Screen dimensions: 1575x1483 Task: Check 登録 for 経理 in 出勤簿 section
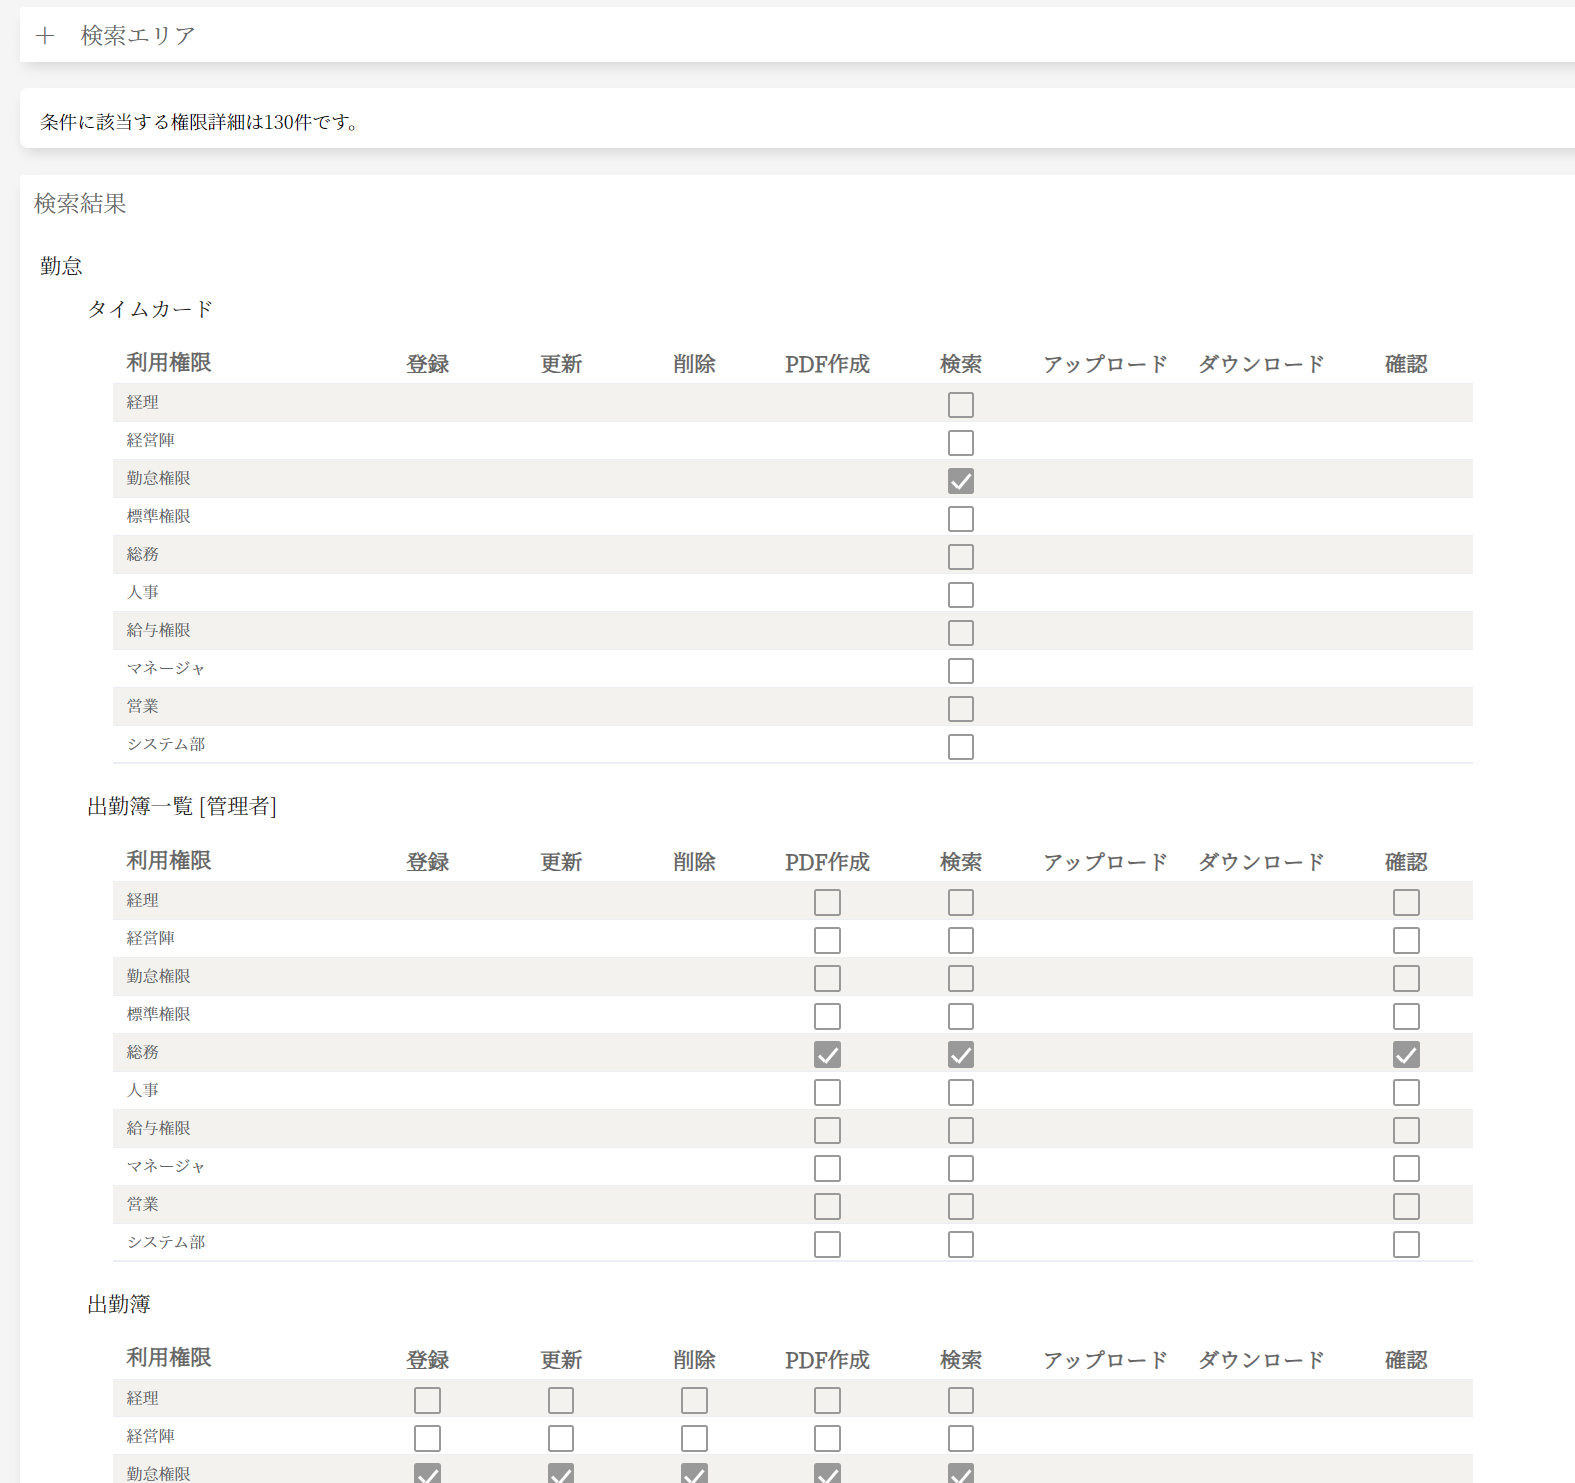[x=427, y=1401]
